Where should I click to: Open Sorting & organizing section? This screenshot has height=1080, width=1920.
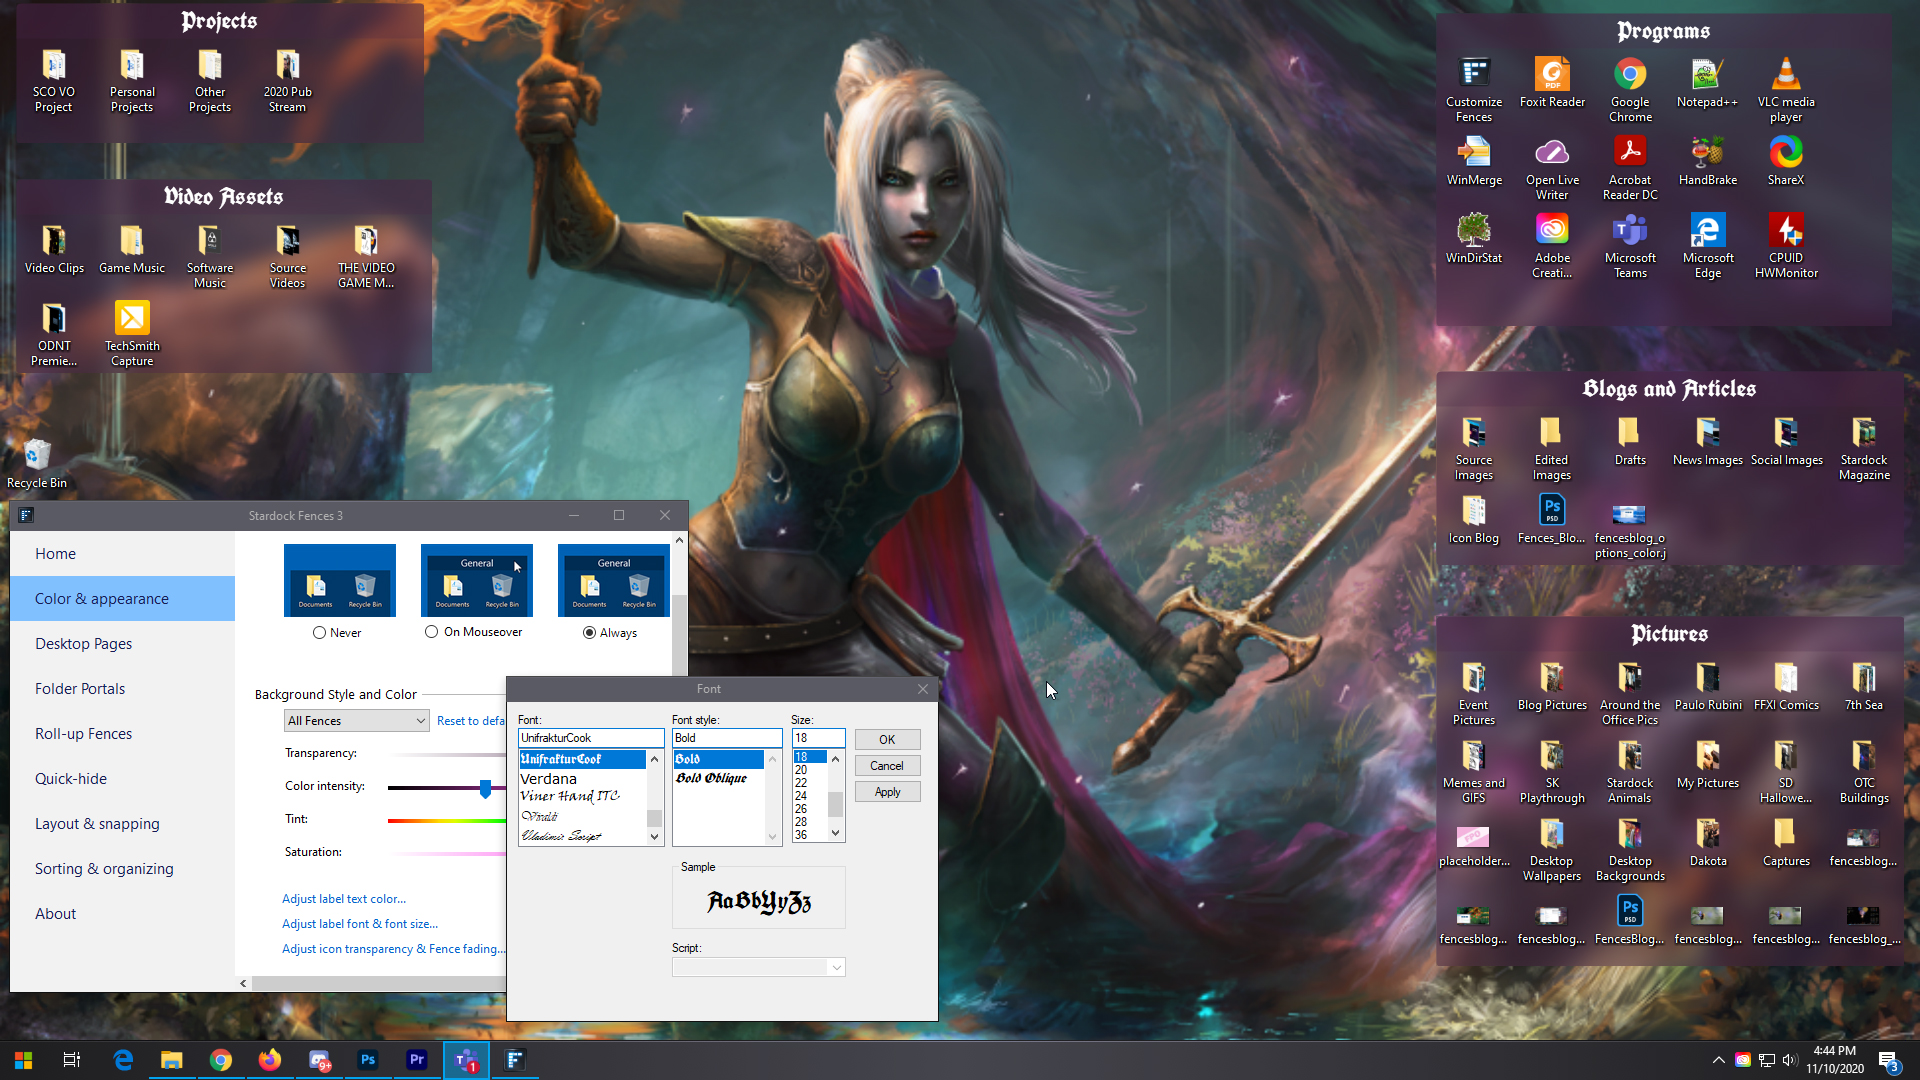122,869
